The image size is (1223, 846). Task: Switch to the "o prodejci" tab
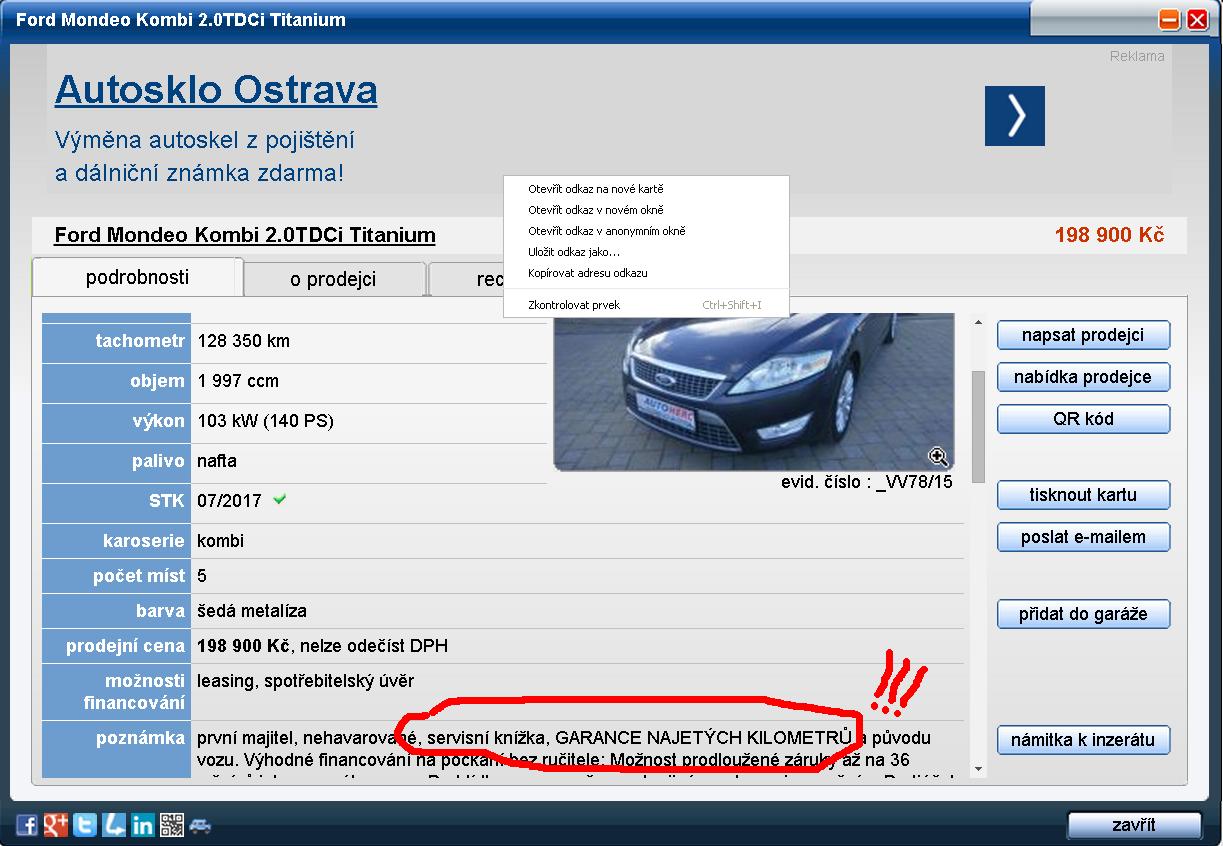333,279
